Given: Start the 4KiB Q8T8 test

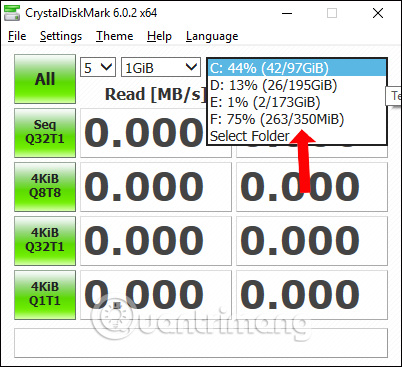Looking at the screenshot, I should coord(45,187).
